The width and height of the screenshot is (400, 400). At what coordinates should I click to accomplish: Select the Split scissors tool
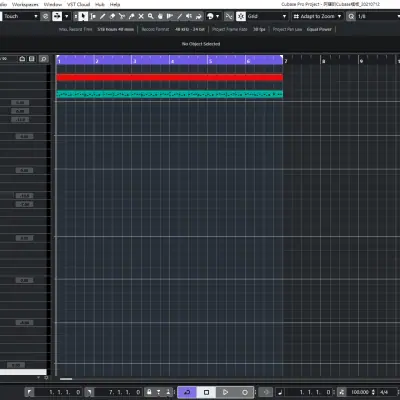[x=122, y=16]
